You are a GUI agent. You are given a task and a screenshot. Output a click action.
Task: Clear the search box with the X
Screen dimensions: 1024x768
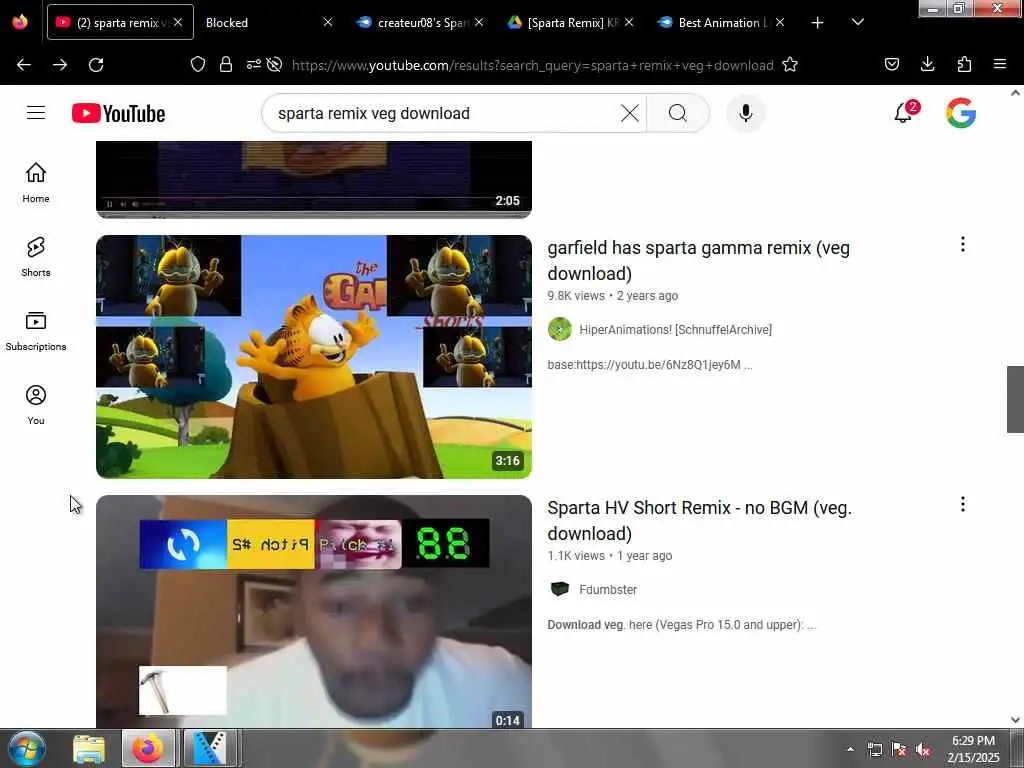630,113
